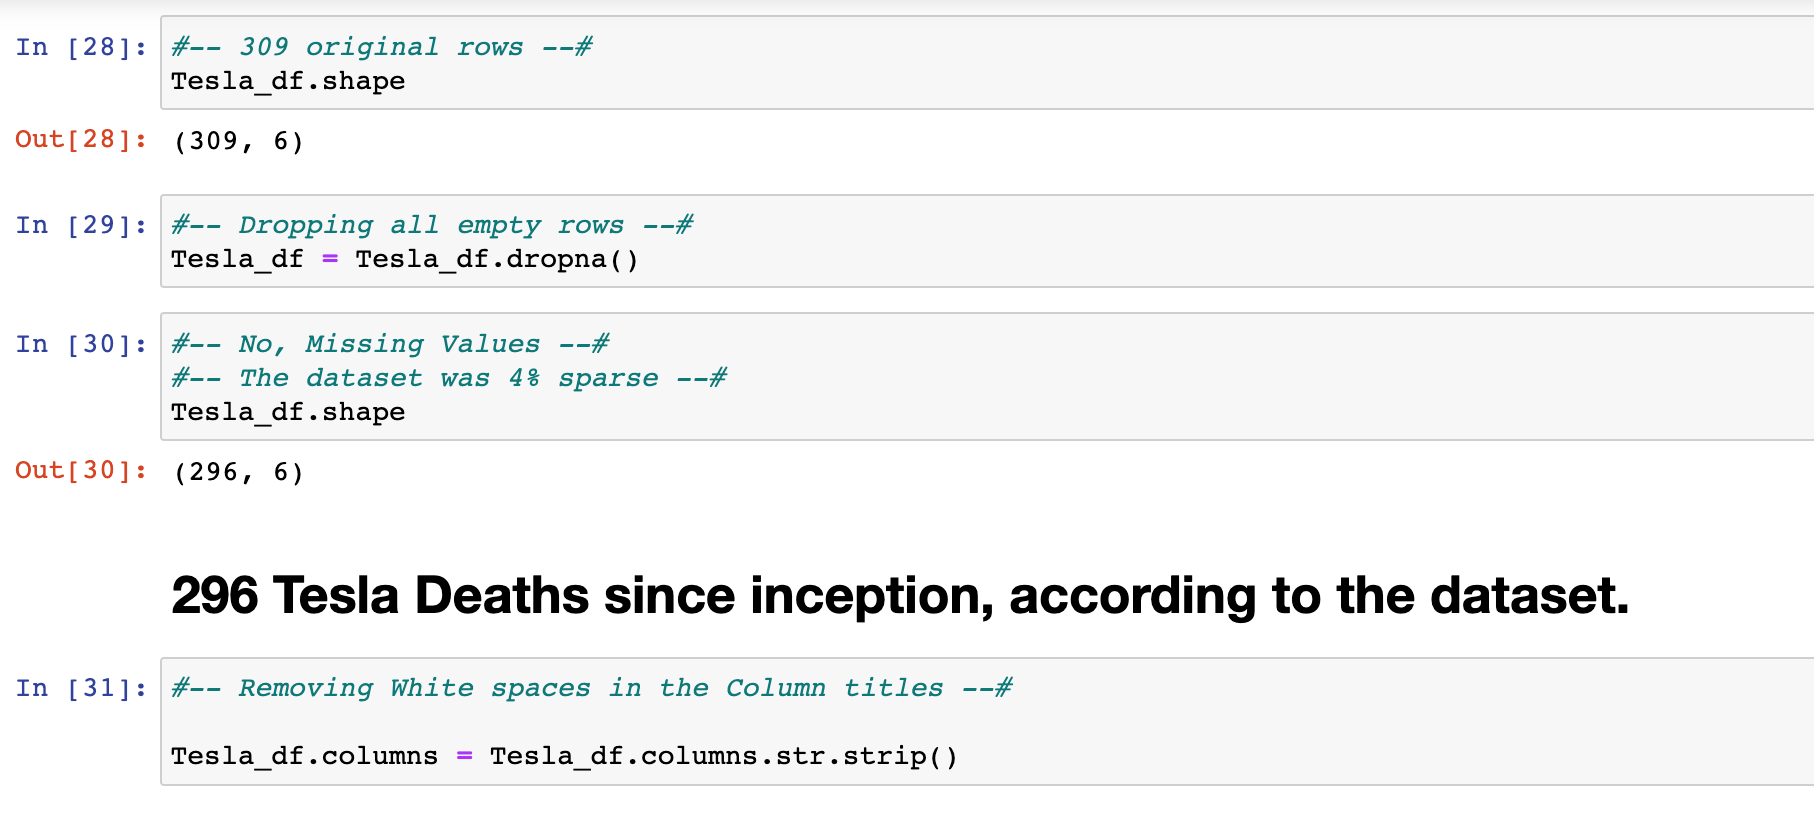Click the 'Removing White spaces' comment line

pyautogui.click(x=592, y=688)
